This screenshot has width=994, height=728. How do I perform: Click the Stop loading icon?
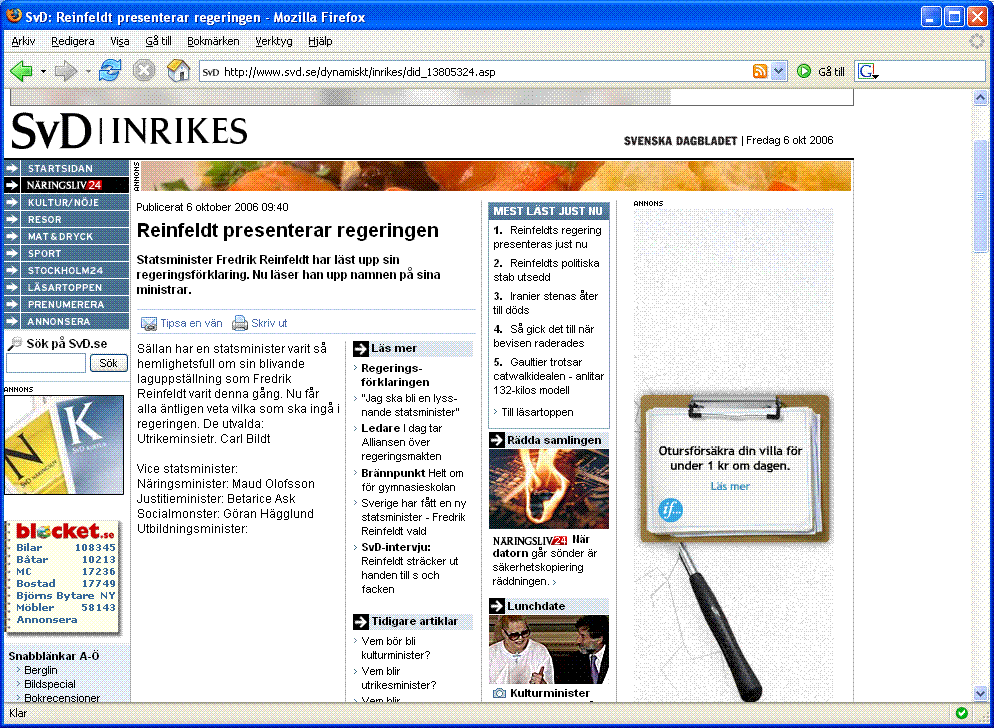click(x=144, y=71)
